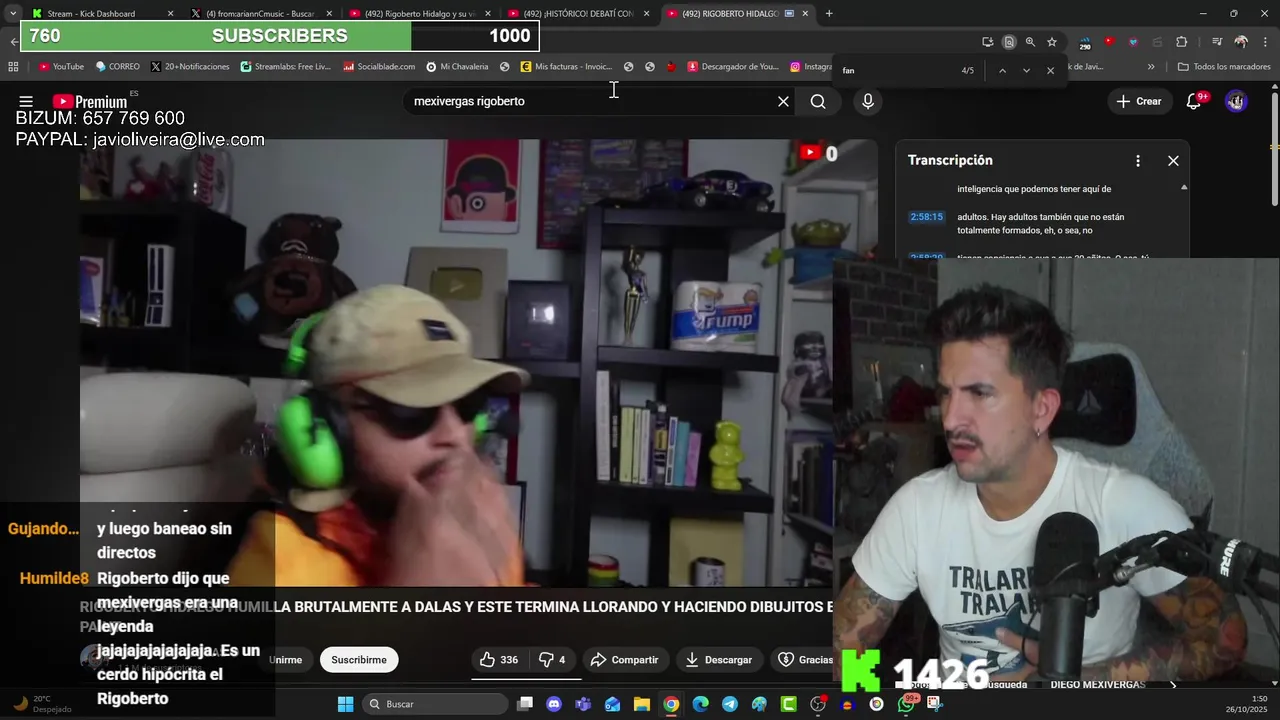Image resolution: width=1280 pixels, height=720 pixels.
Task: Click find-in-page text field containing fan
Action: (895, 70)
